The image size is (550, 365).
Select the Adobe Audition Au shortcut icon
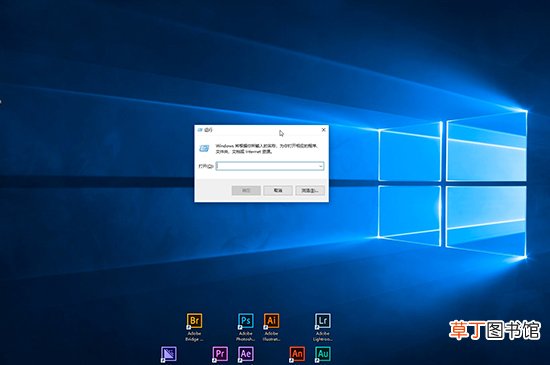pyautogui.click(x=323, y=354)
